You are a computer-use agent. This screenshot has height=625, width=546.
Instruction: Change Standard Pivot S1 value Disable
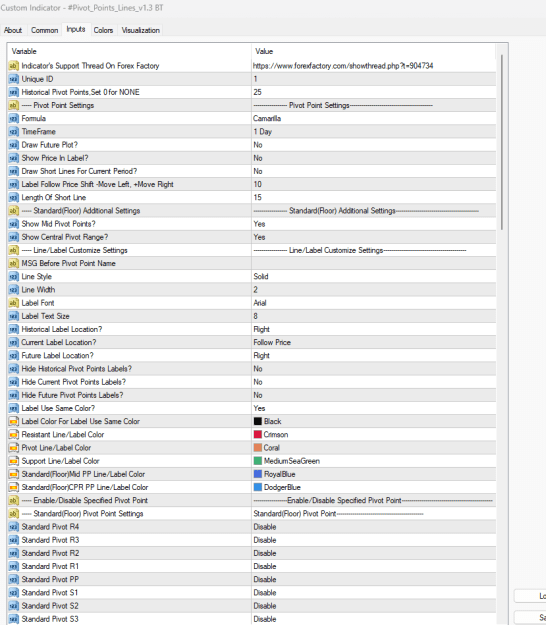pos(374,592)
